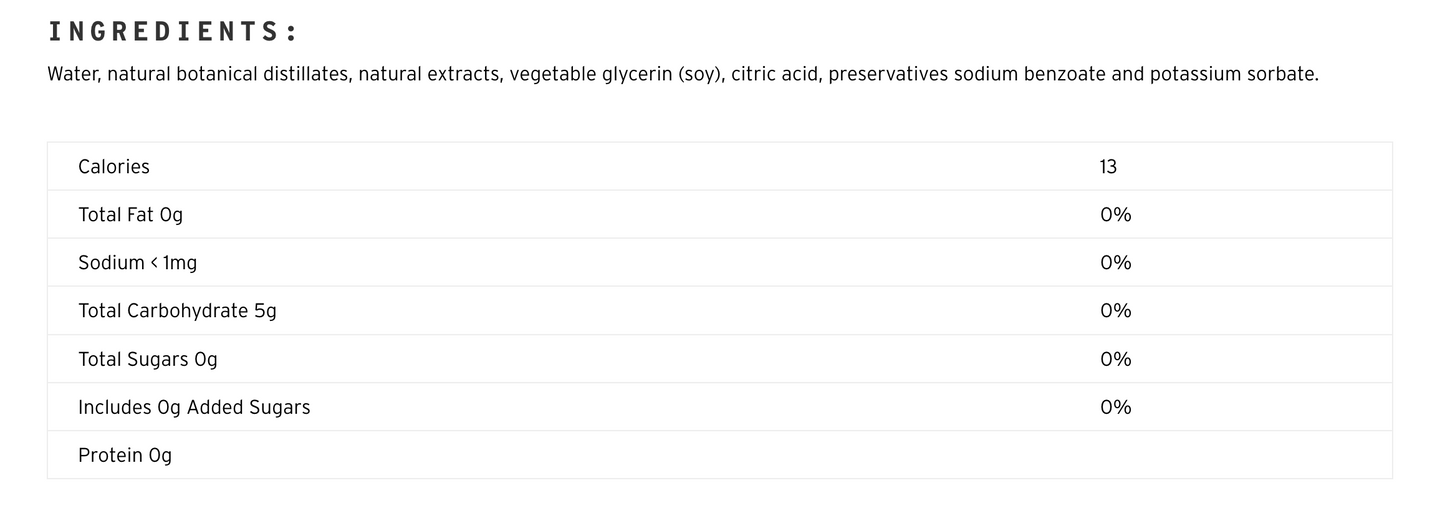Click the INGREDIENTS heading
The height and width of the screenshot is (526, 1445).
[172, 32]
